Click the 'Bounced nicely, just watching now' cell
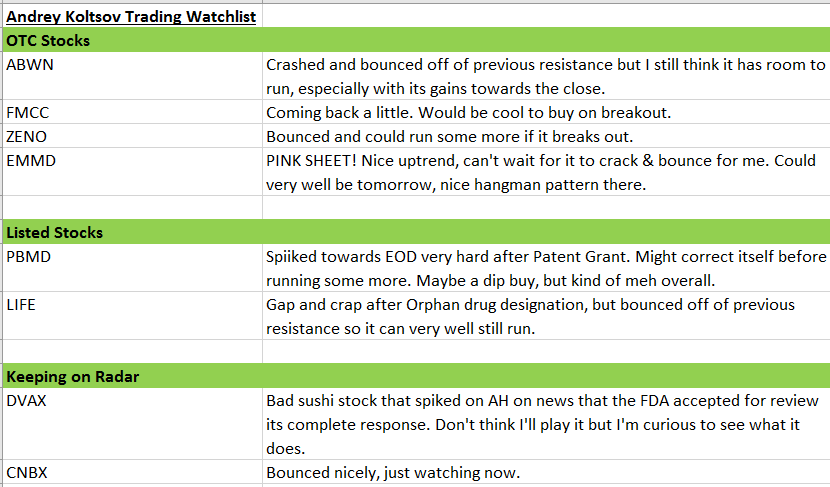 click(545, 472)
